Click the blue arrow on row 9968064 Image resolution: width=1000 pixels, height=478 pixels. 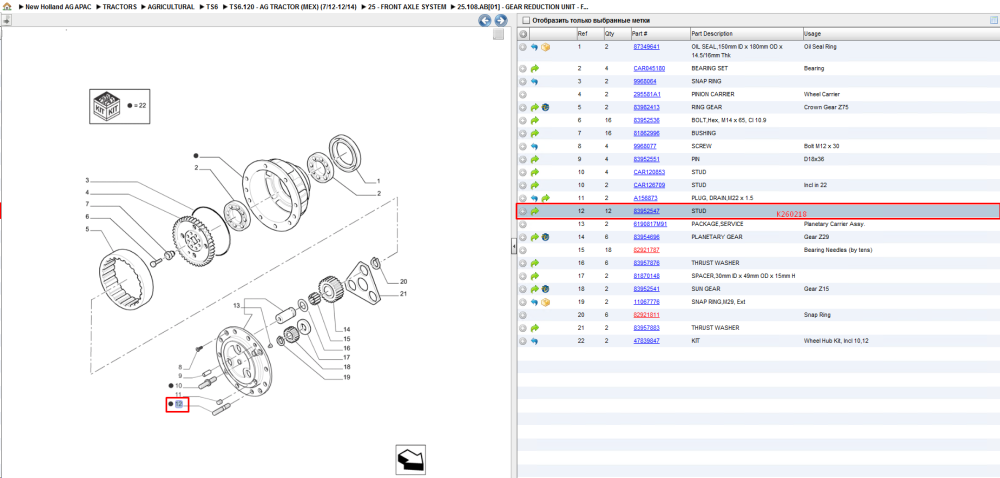pos(534,82)
